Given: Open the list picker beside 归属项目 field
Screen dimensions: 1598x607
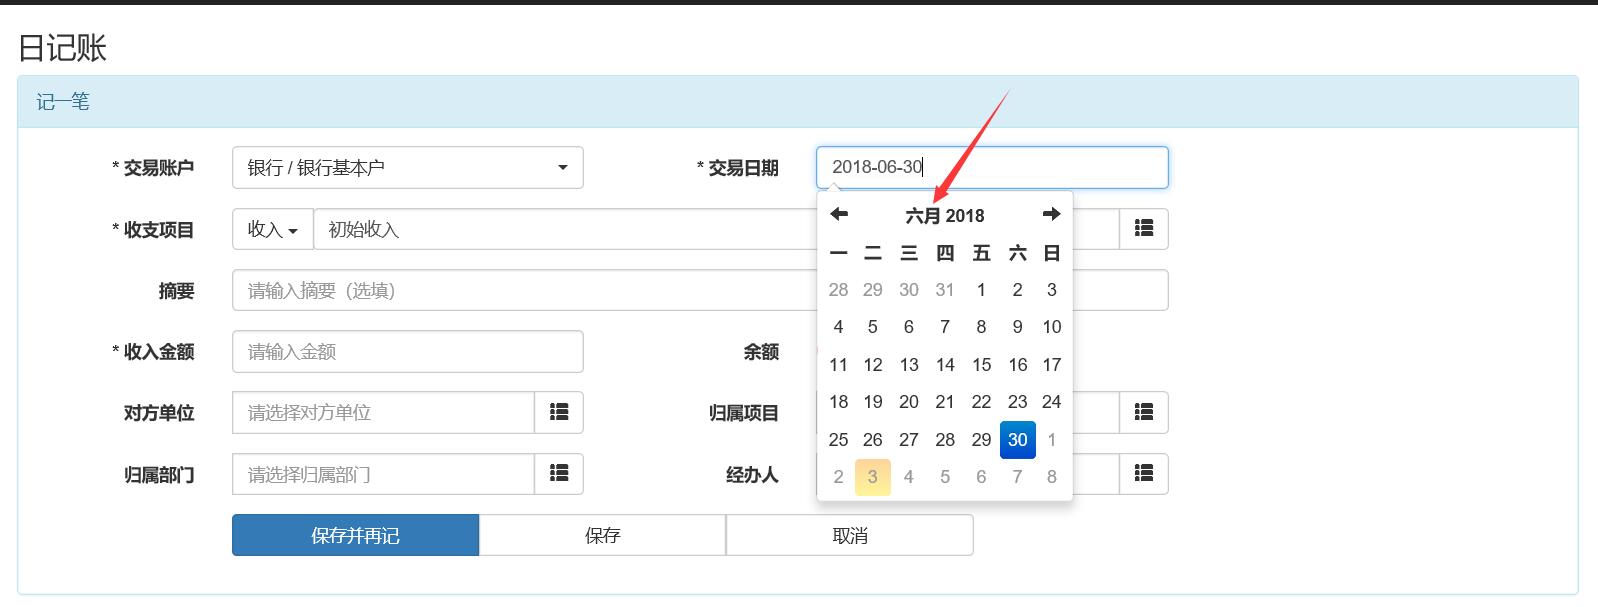Looking at the screenshot, I should tap(1143, 412).
